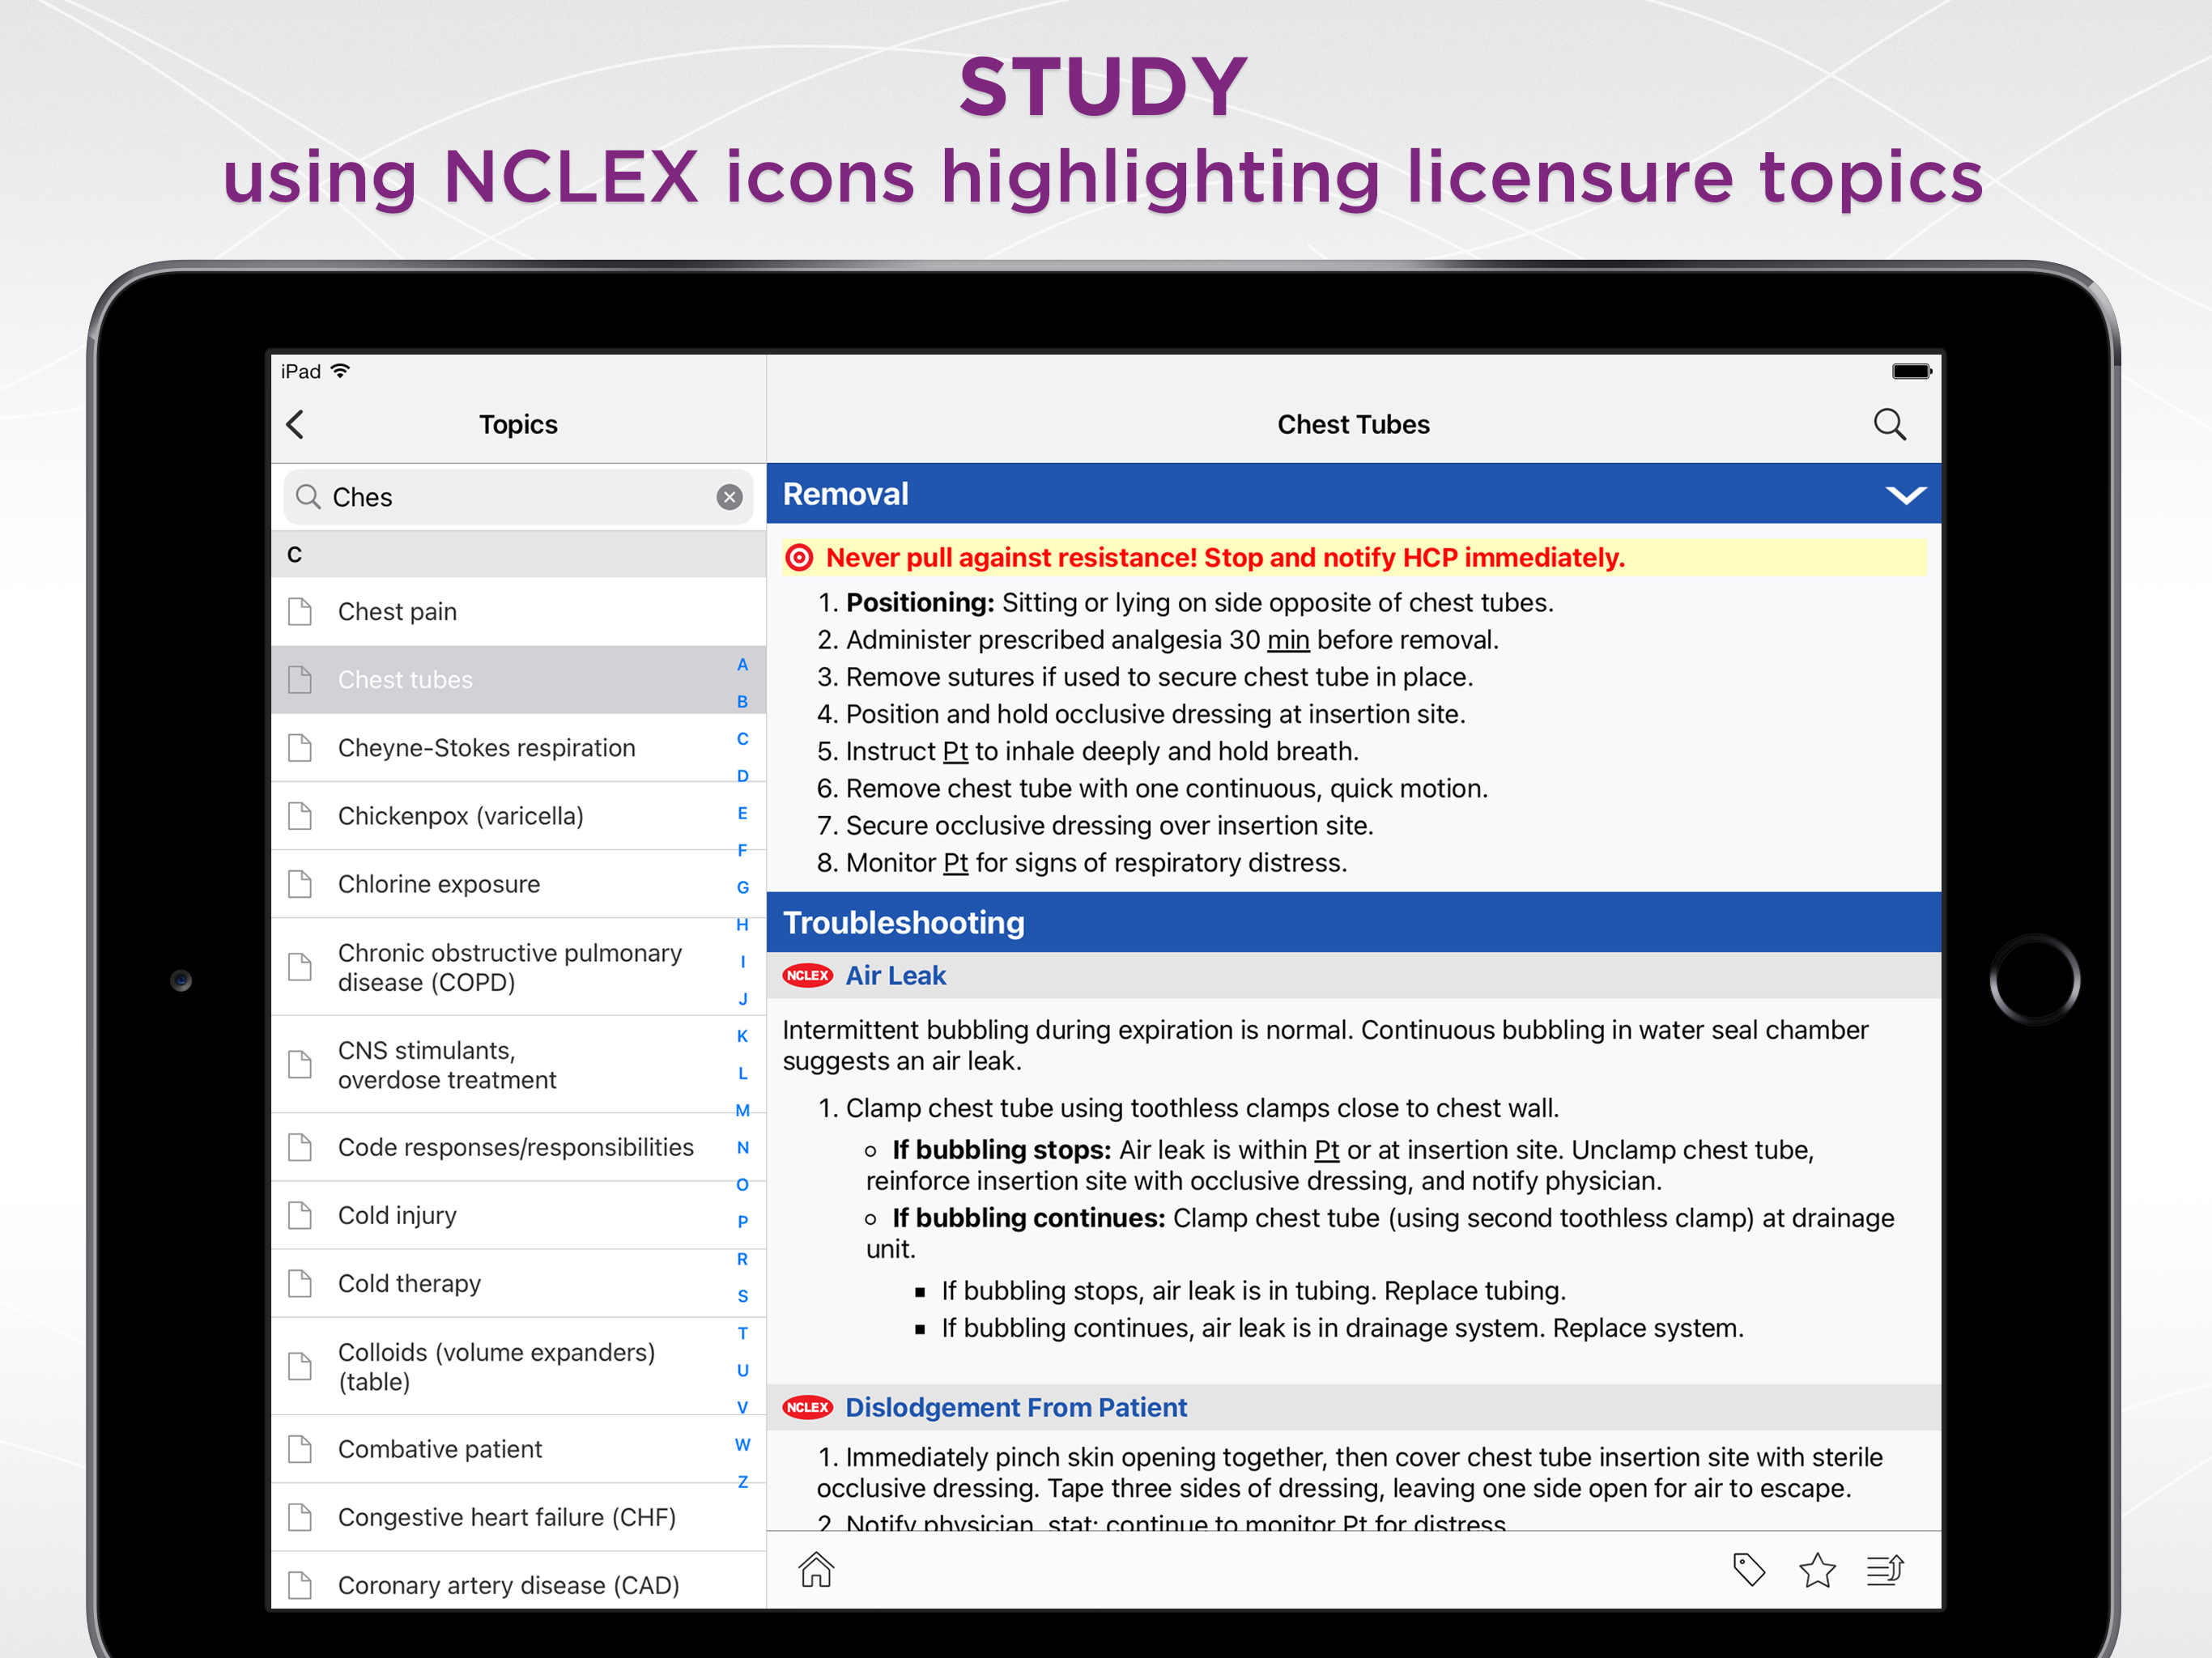Tap the Dislodgement From Patient link
Screen dimensions: 2212x1658
[1015, 1407]
